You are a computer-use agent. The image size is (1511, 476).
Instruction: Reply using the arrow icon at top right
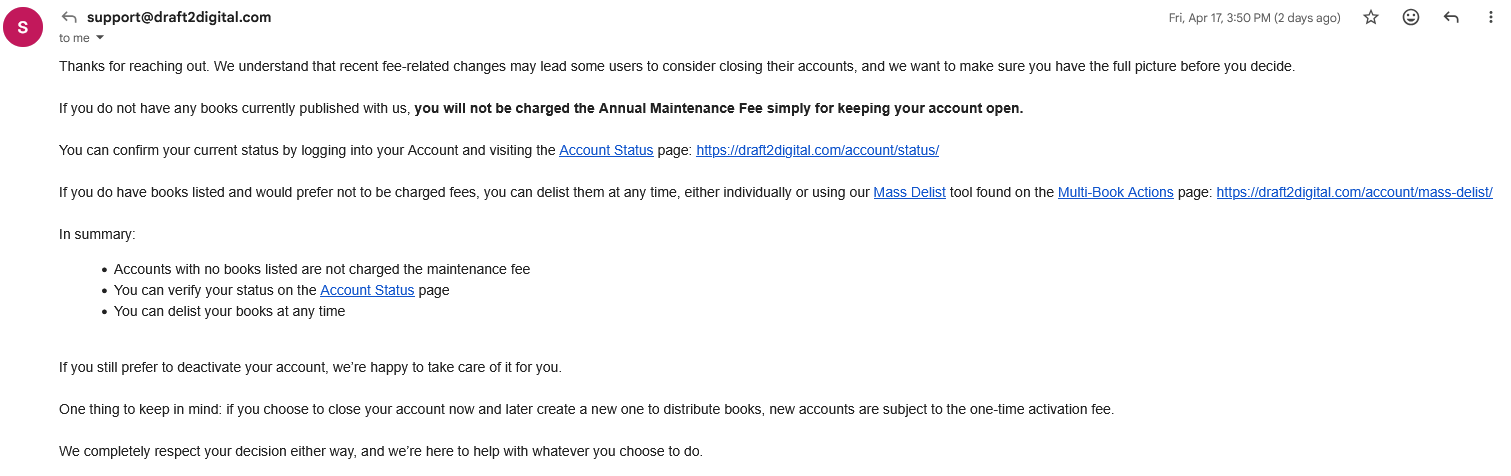(1451, 18)
